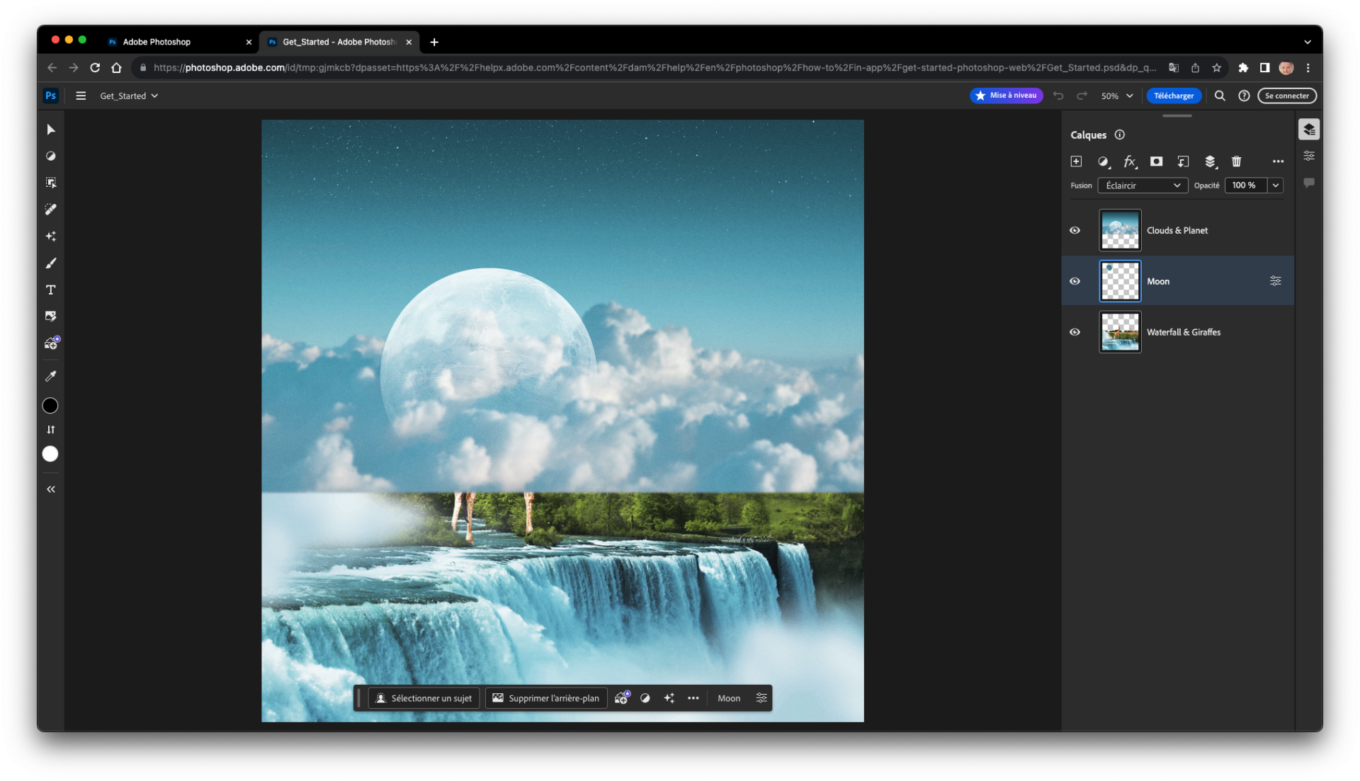The height and width of the screenshot is (781, 1360).
Task: Select the Moon layer thumbnail
Action: click(x=1120, y=281)
